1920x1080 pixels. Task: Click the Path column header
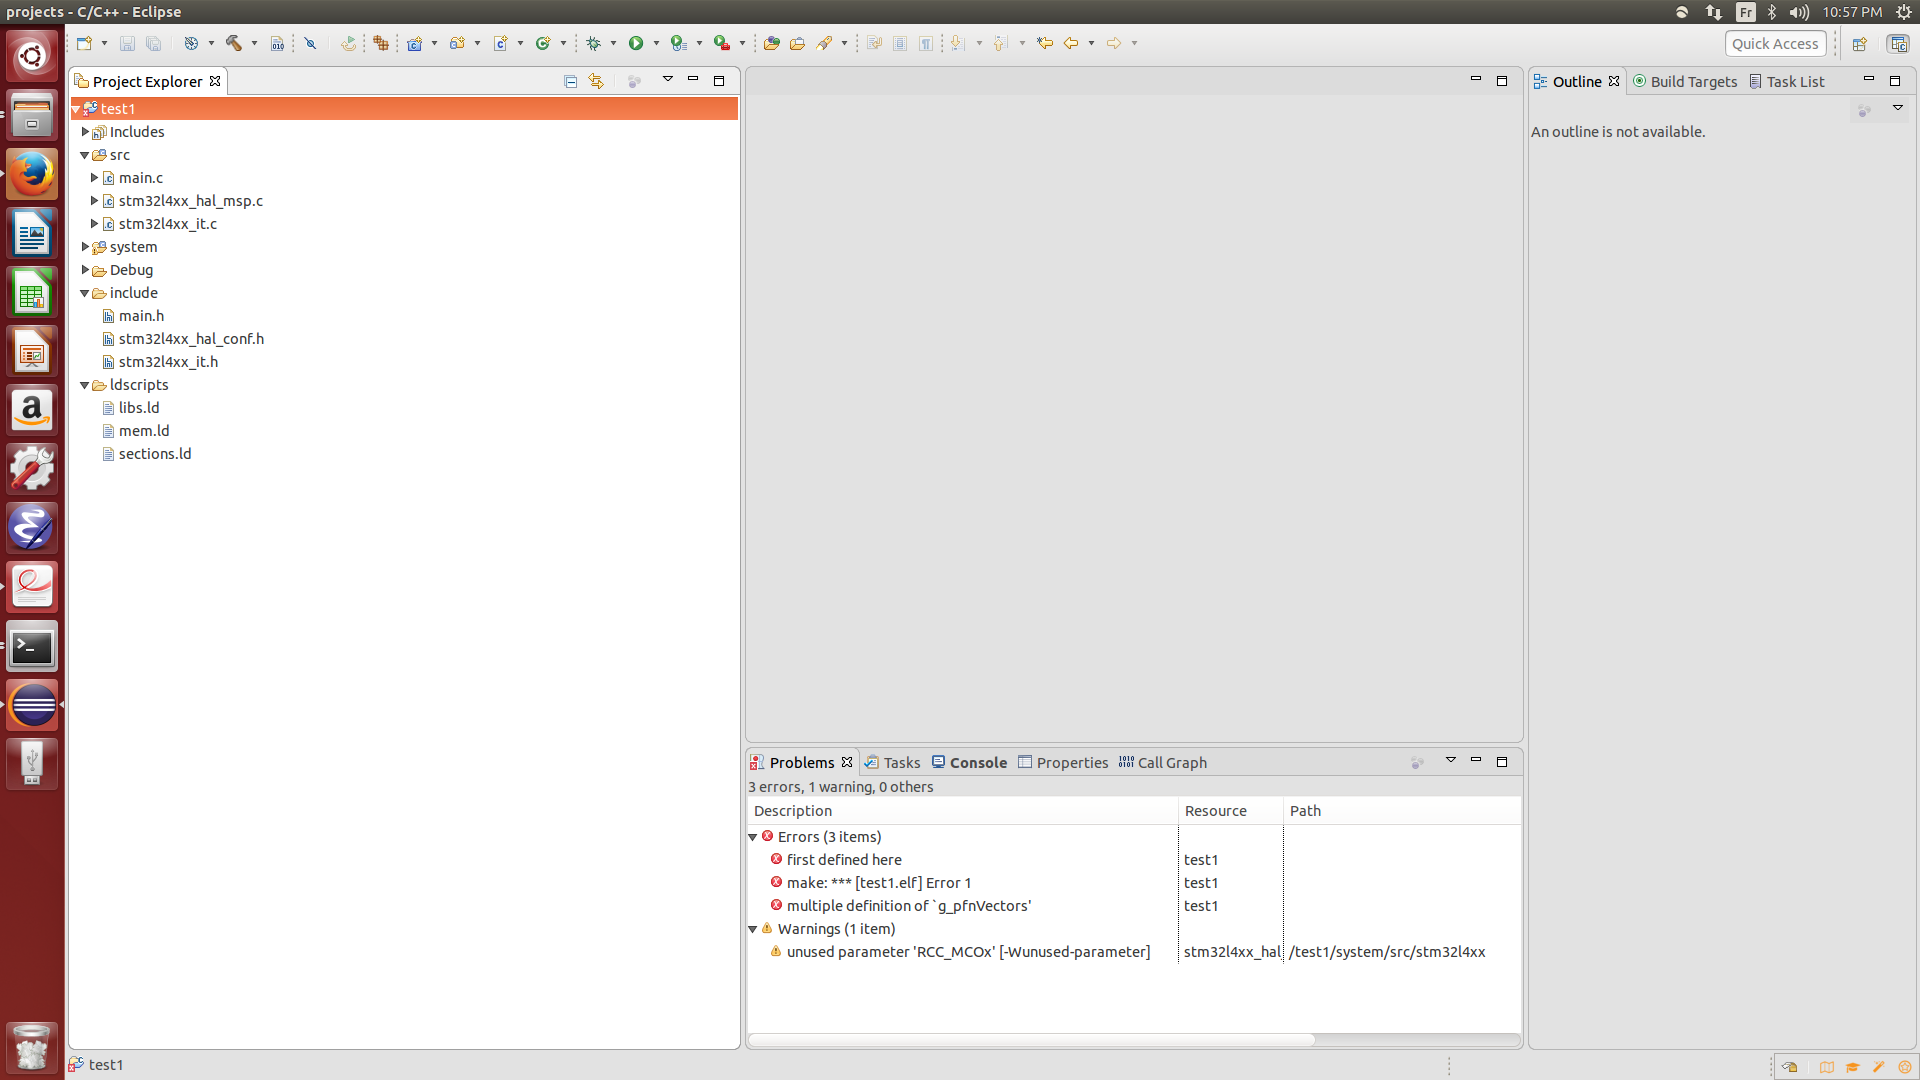1402,811
